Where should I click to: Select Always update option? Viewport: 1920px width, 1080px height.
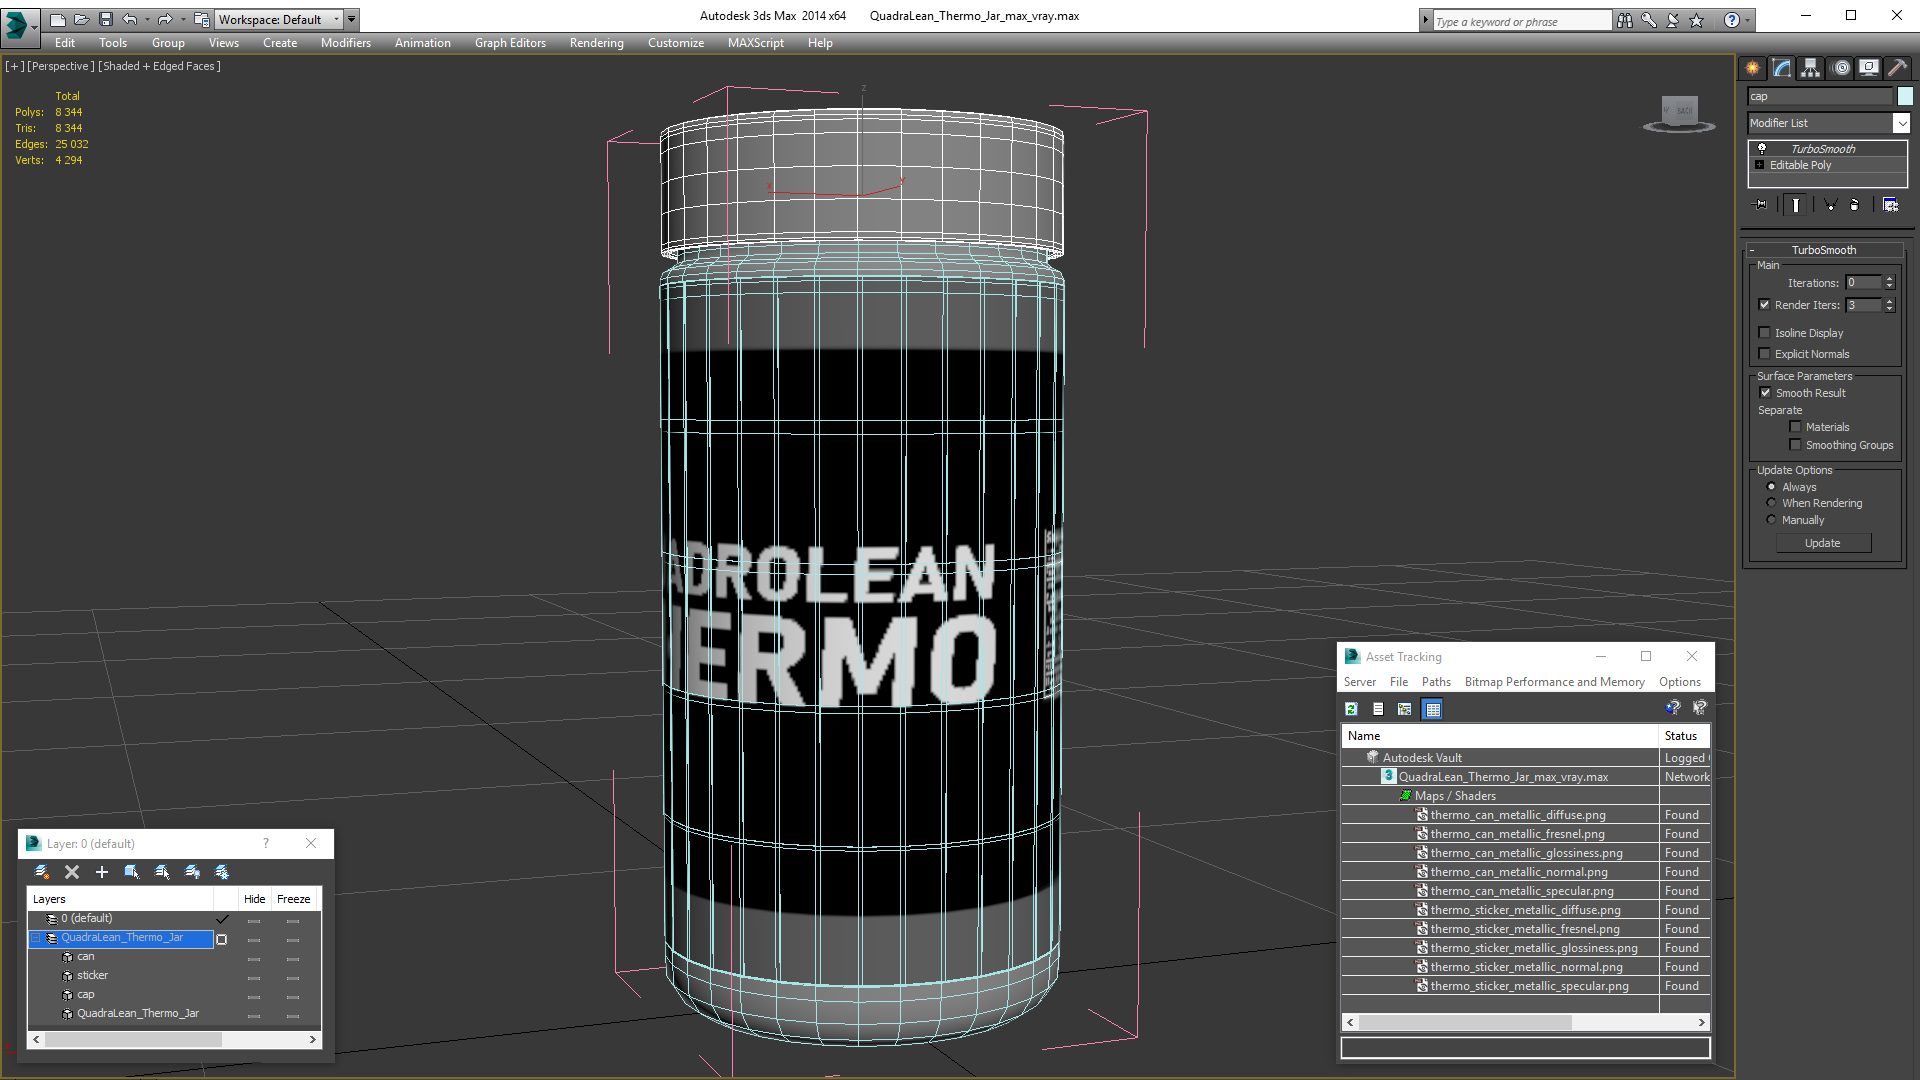1771,487
